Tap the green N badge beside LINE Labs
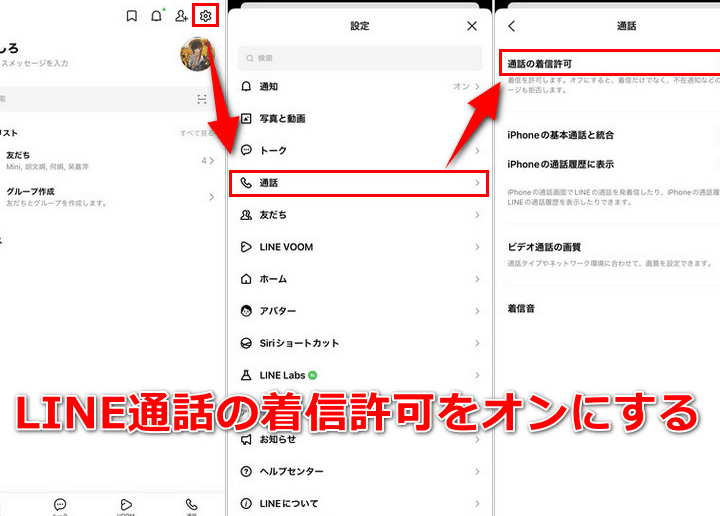 click(312, 375)
